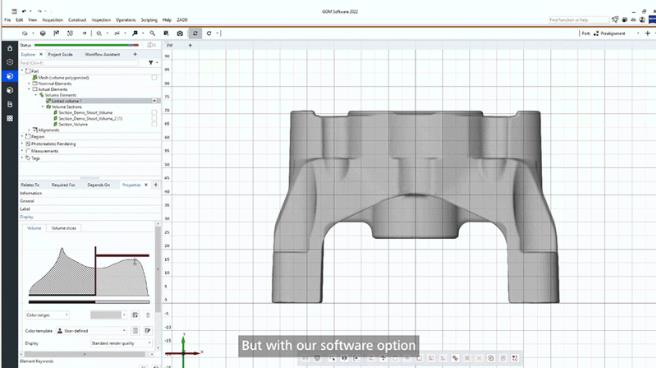Click the Find function or help search field
Screen dimensions: 656x373
[579, 20]
